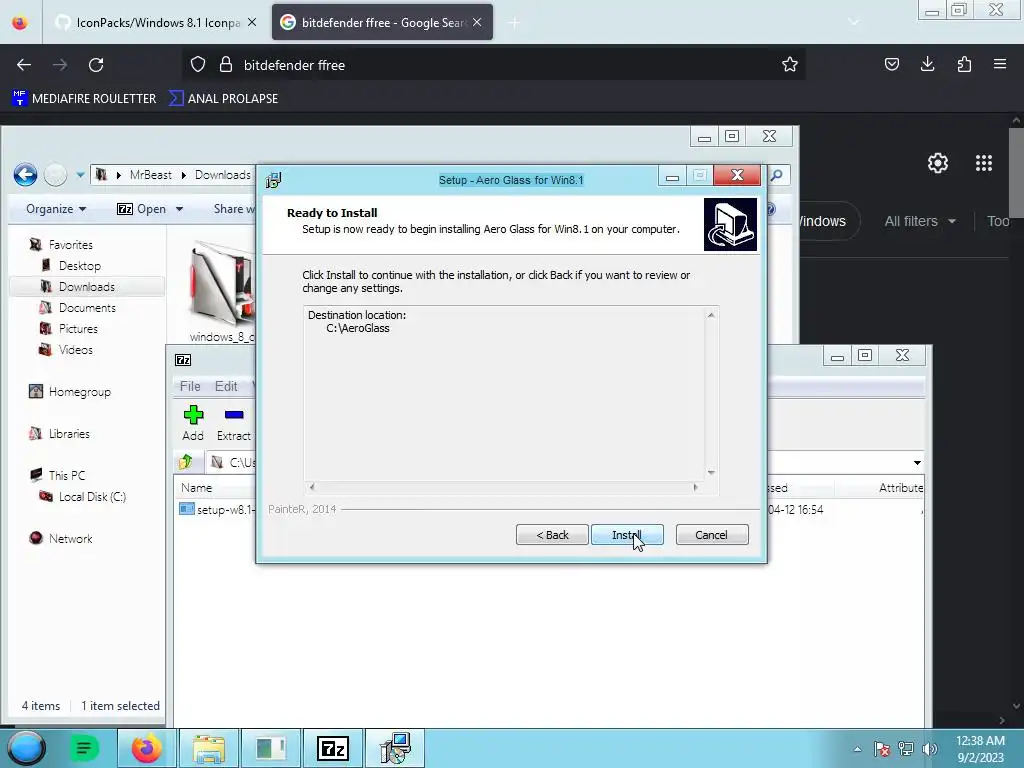Open Network in navigation pane
Screen dimensions: 1024x768
pos(71,539)
